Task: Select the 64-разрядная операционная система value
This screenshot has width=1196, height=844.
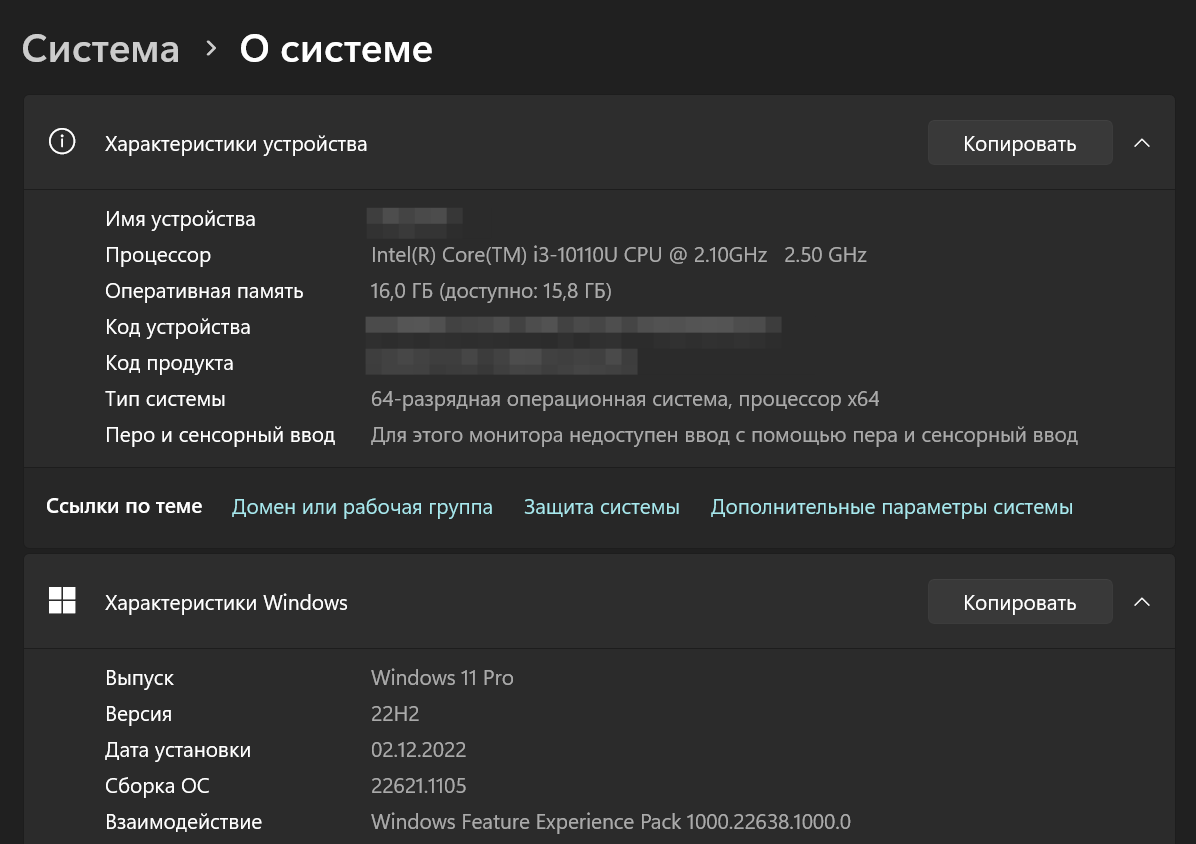Action: [625, 400]
